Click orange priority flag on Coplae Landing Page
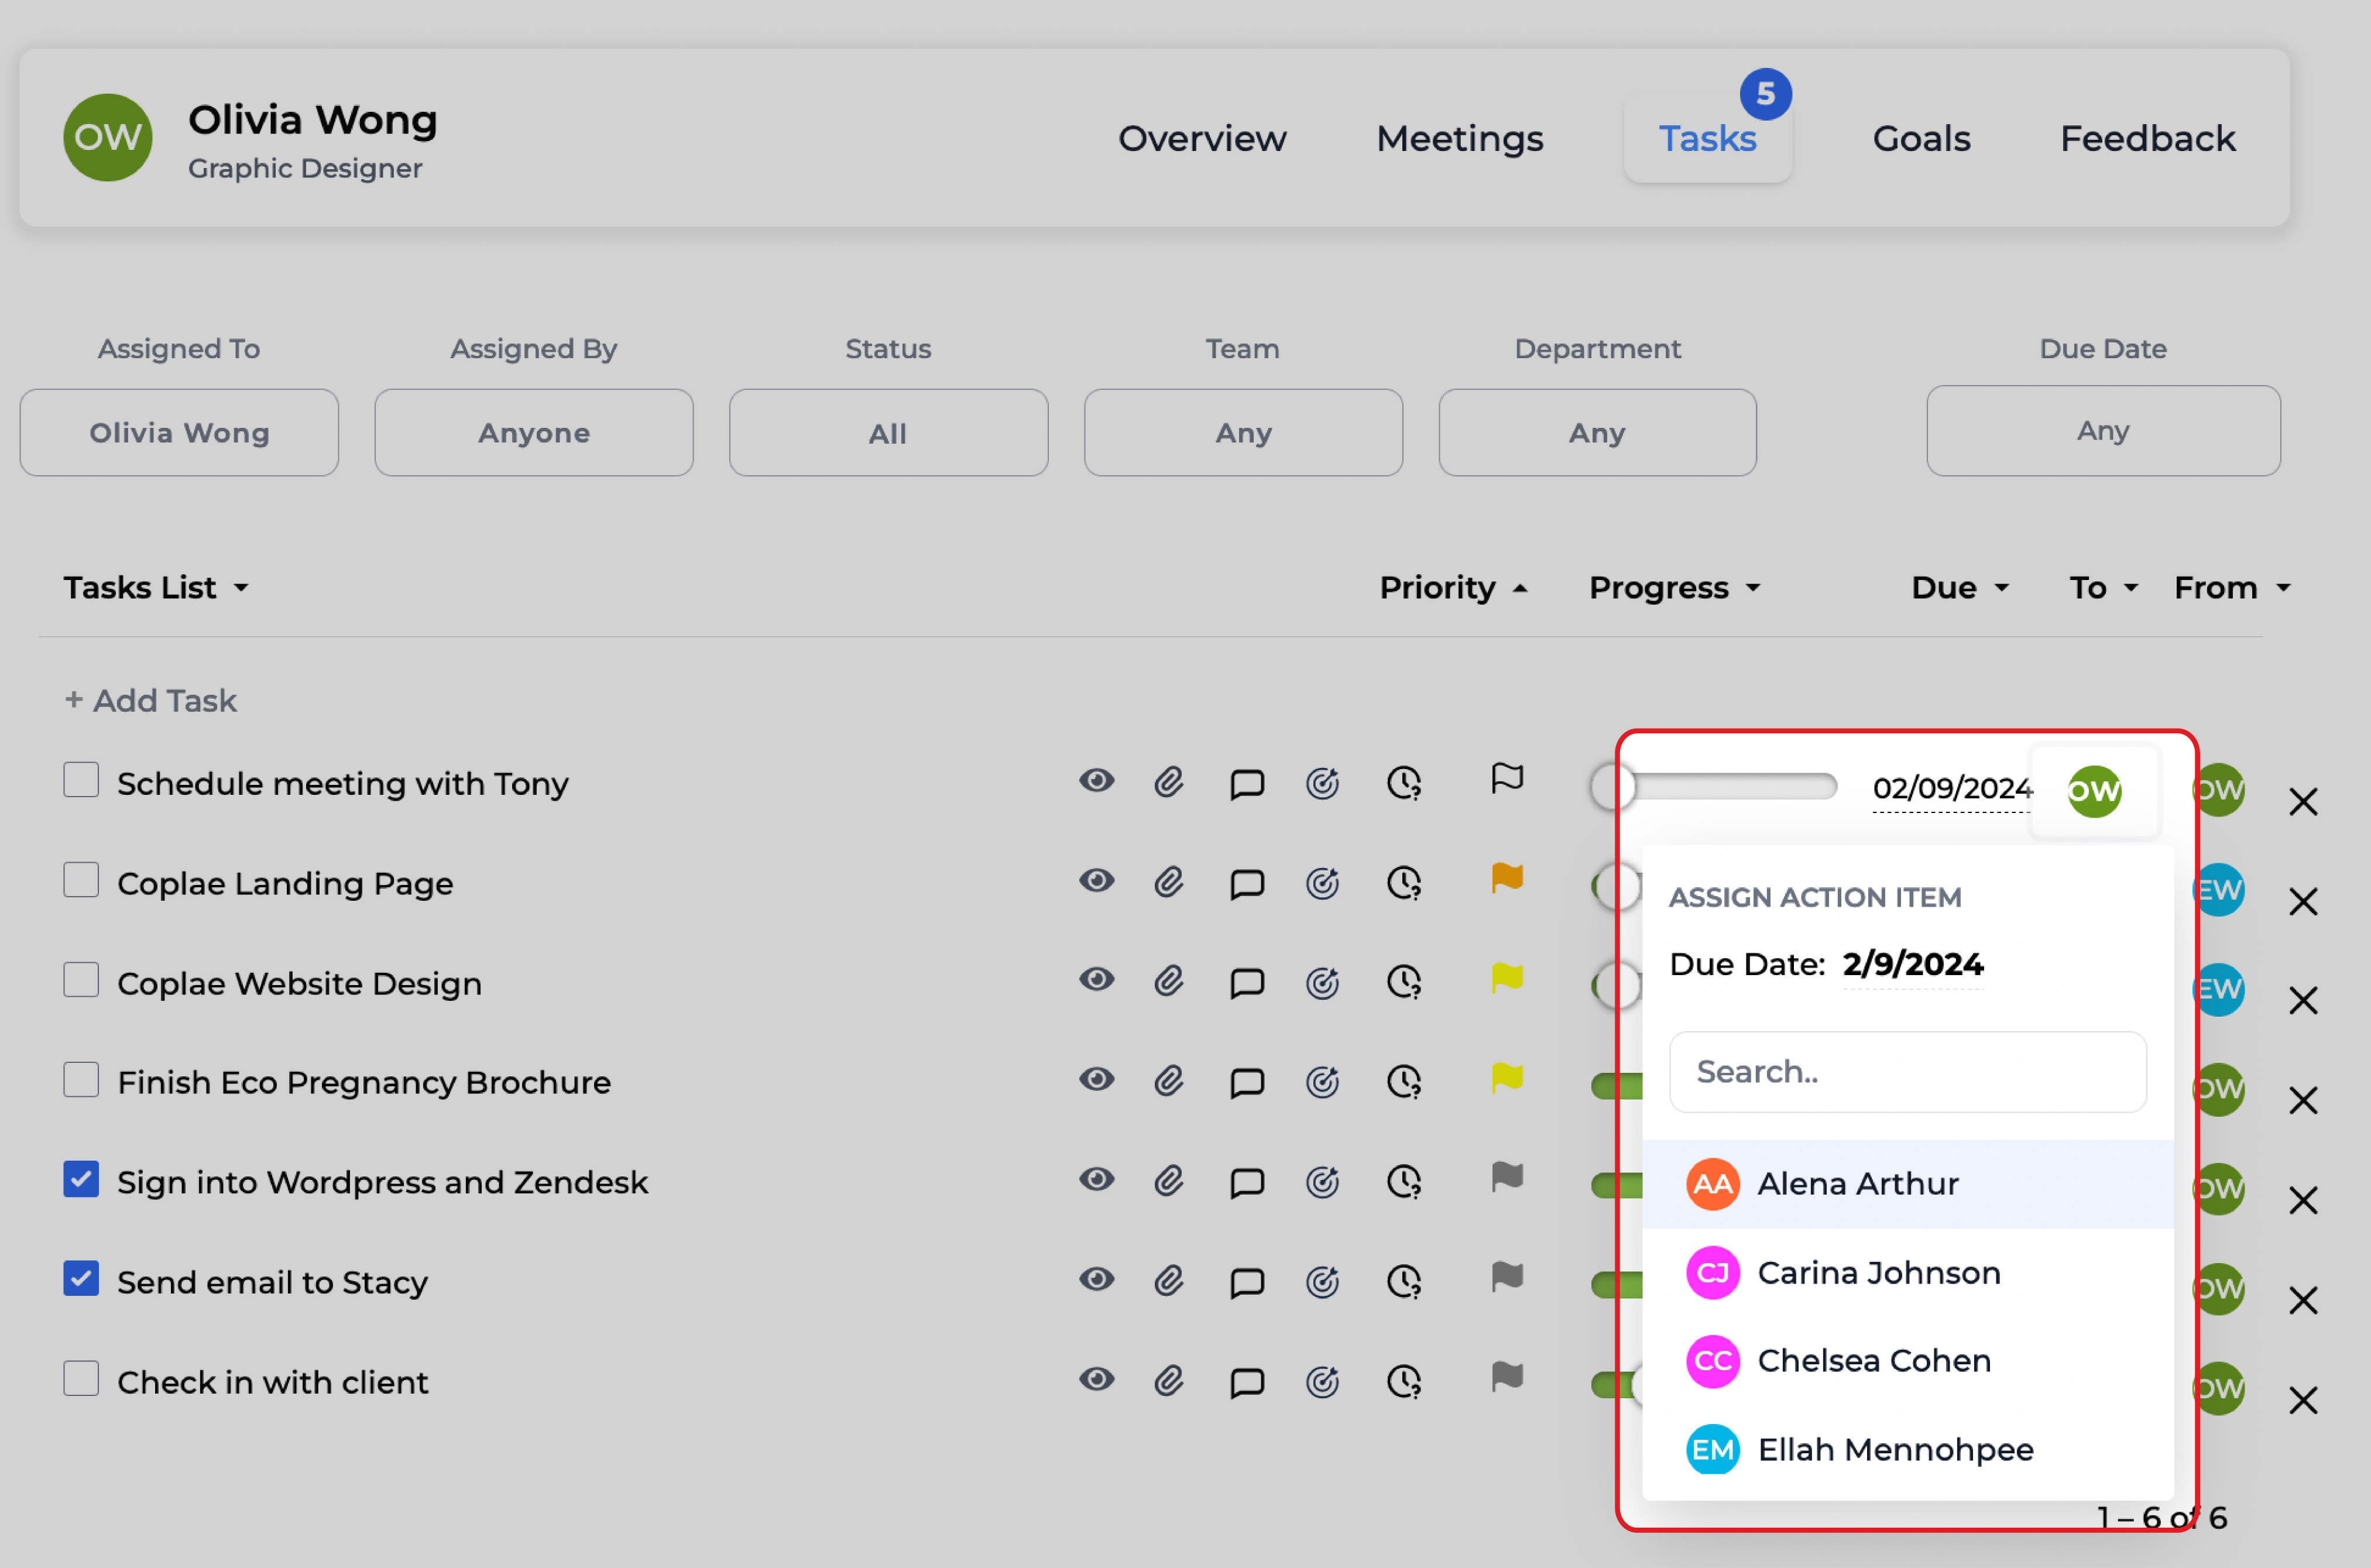This screenshot has height=1568, width=2371. pyautogui.click(x=1506, y=878)
